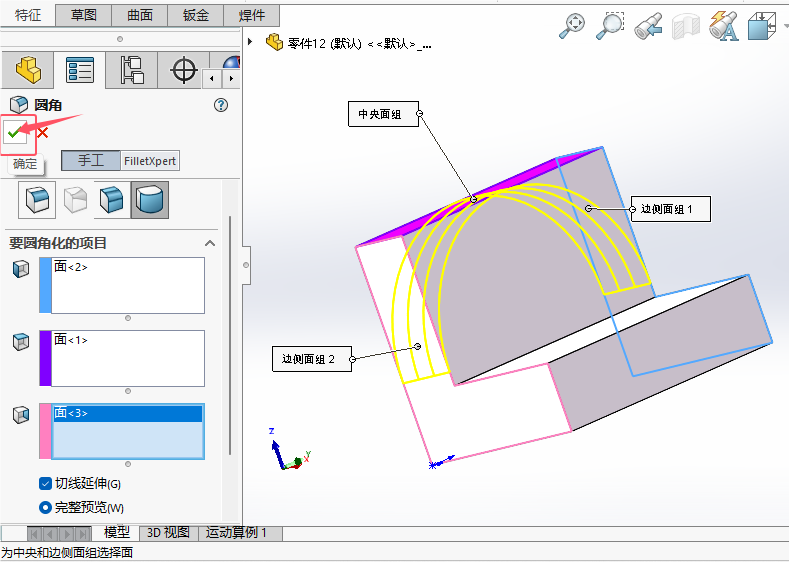Click the resize handle under 面<1> box

coord(128,391)
